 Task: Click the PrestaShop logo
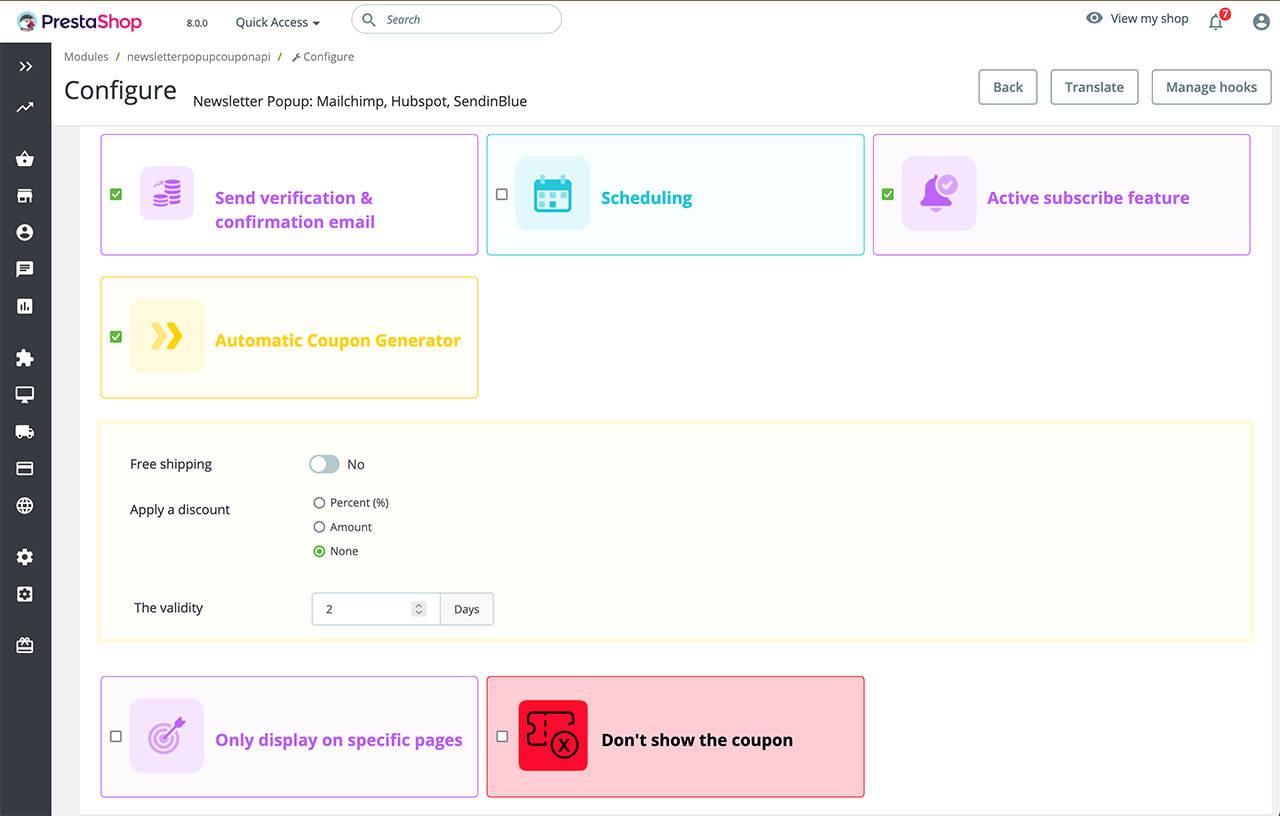point(79,21)
